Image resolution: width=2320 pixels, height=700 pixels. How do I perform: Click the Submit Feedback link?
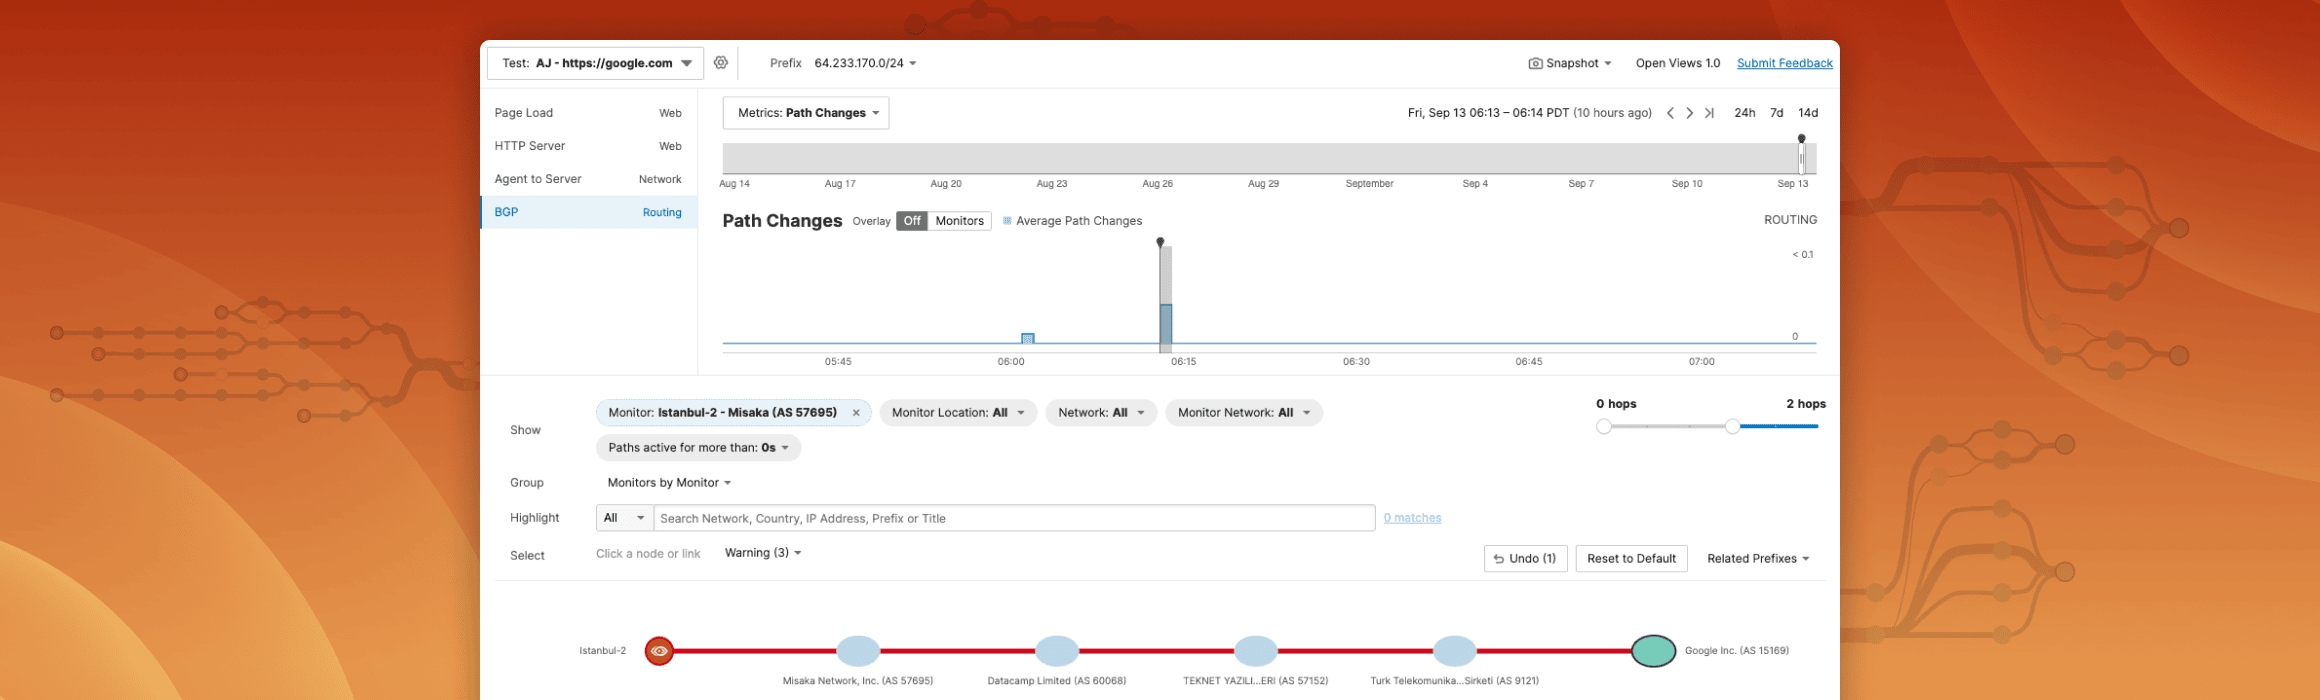coord(1784,63)
